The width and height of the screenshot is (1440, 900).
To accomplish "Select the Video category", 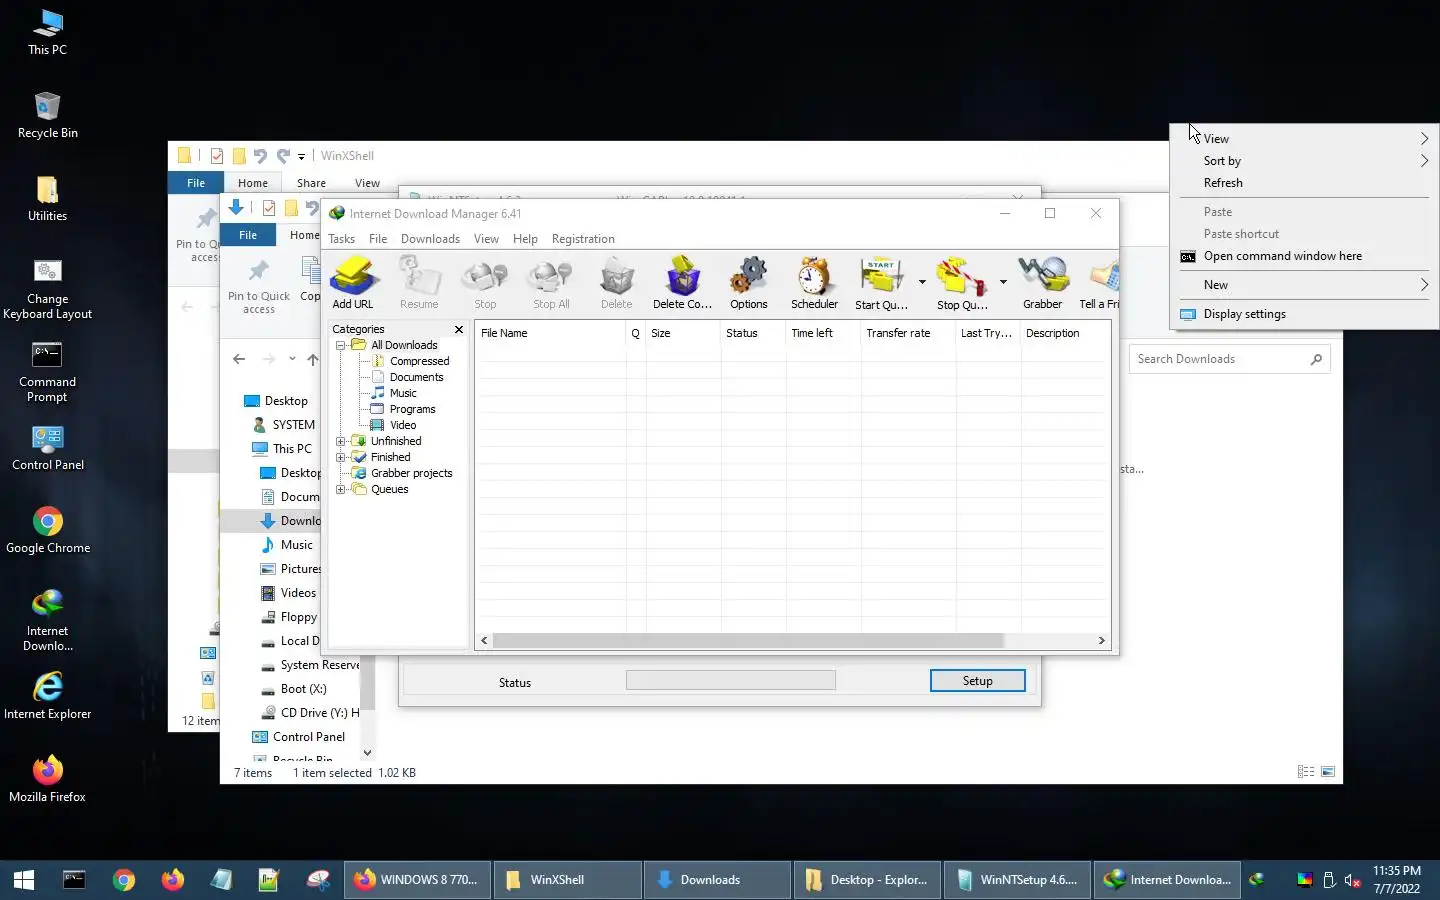I will pos(403,425).
